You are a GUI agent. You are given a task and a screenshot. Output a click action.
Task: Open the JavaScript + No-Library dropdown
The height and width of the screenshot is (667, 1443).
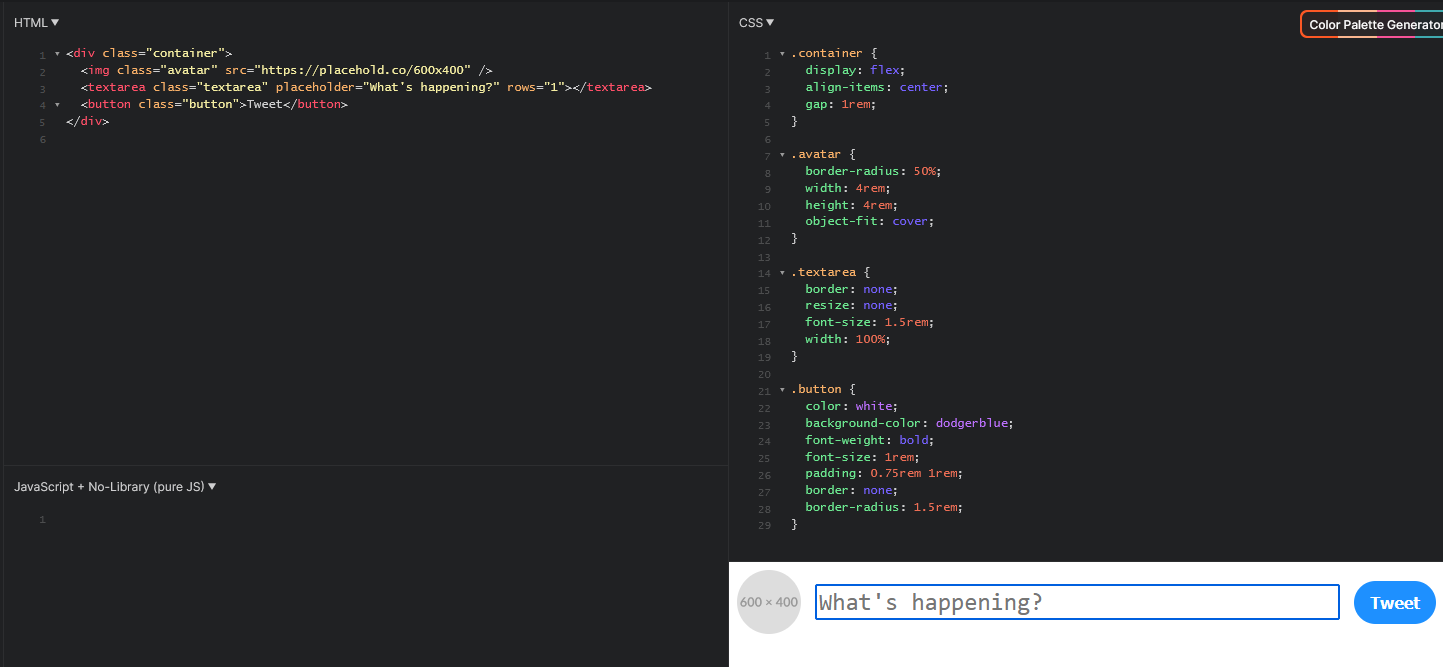(115, 487)
